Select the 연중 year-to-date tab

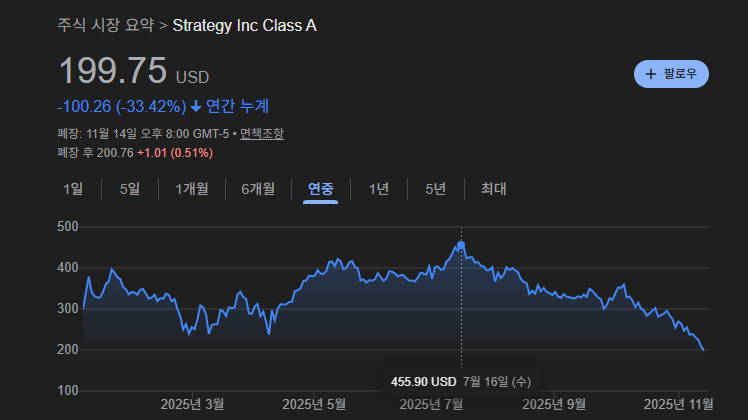321,188
